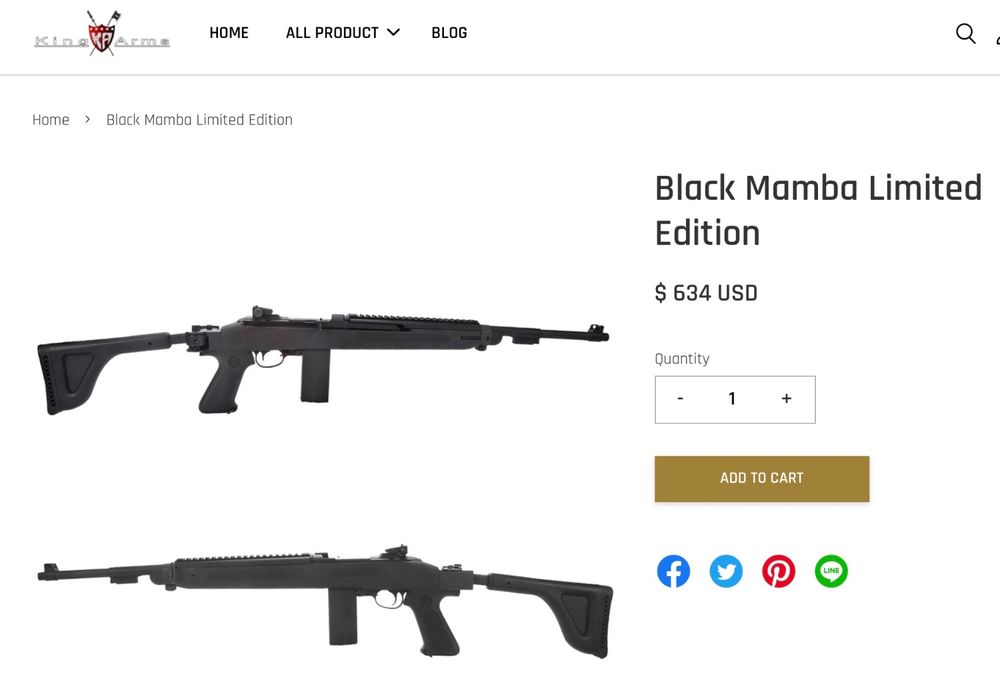
Task: Focus the quantity number field
Action: 732,399
